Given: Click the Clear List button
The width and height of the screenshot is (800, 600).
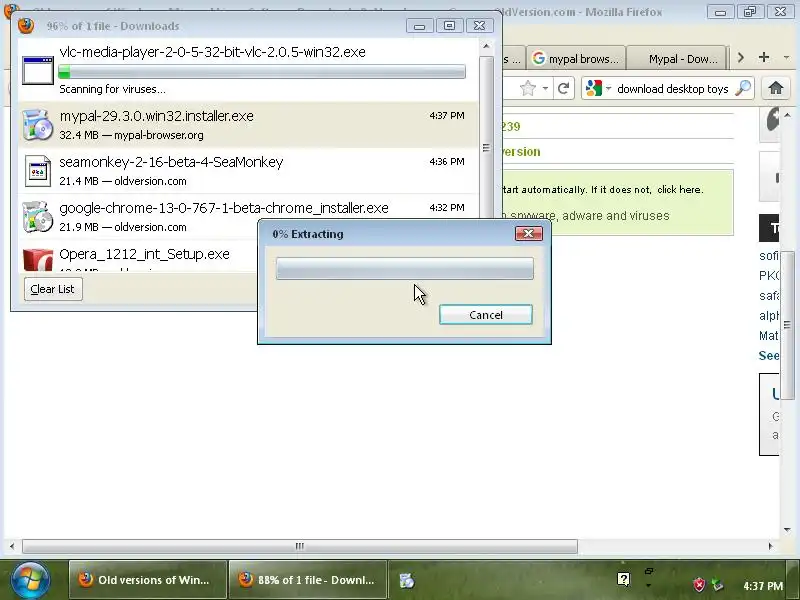Looking at the screenshot, I should click(x=53, y=289).
